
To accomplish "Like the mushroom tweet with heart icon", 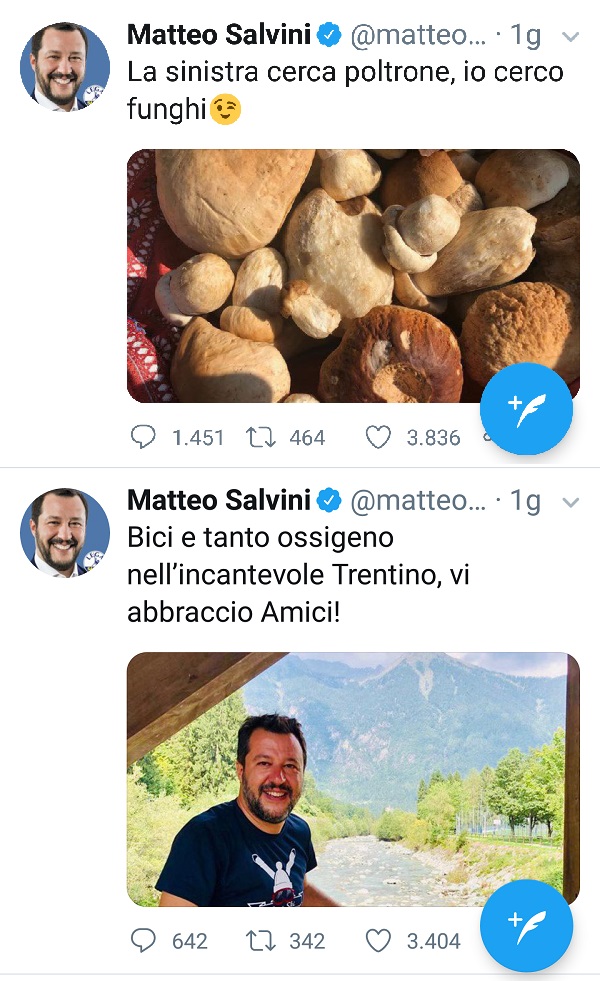I will tap(377, 437).
